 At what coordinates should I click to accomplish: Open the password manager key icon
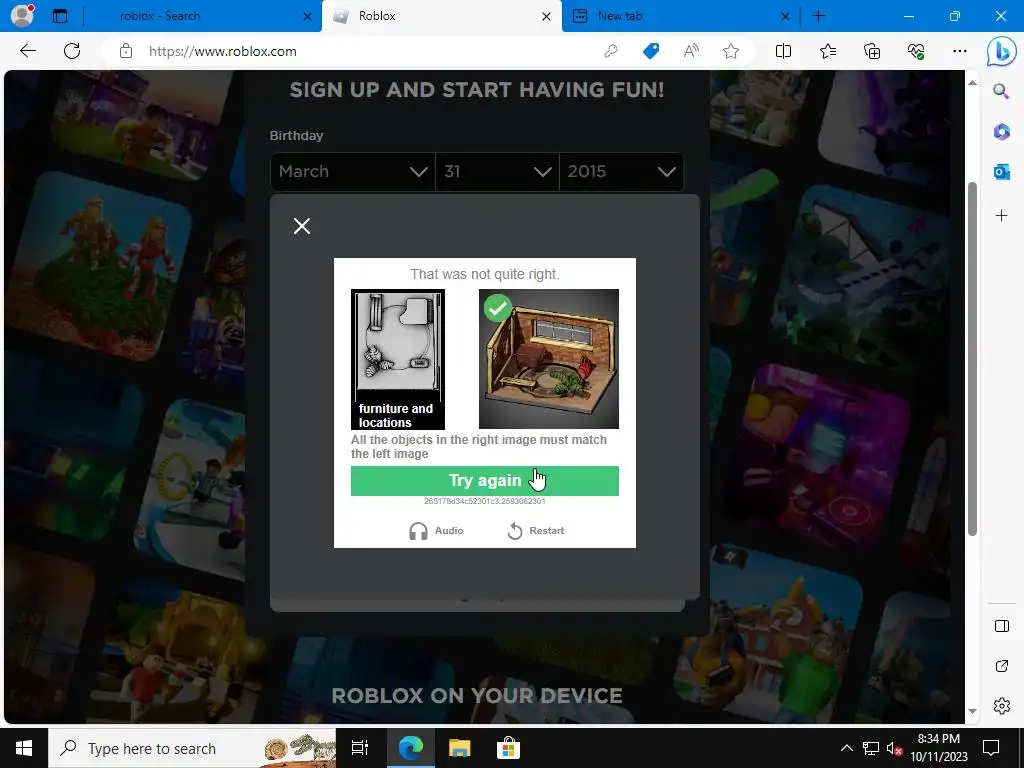611,51
